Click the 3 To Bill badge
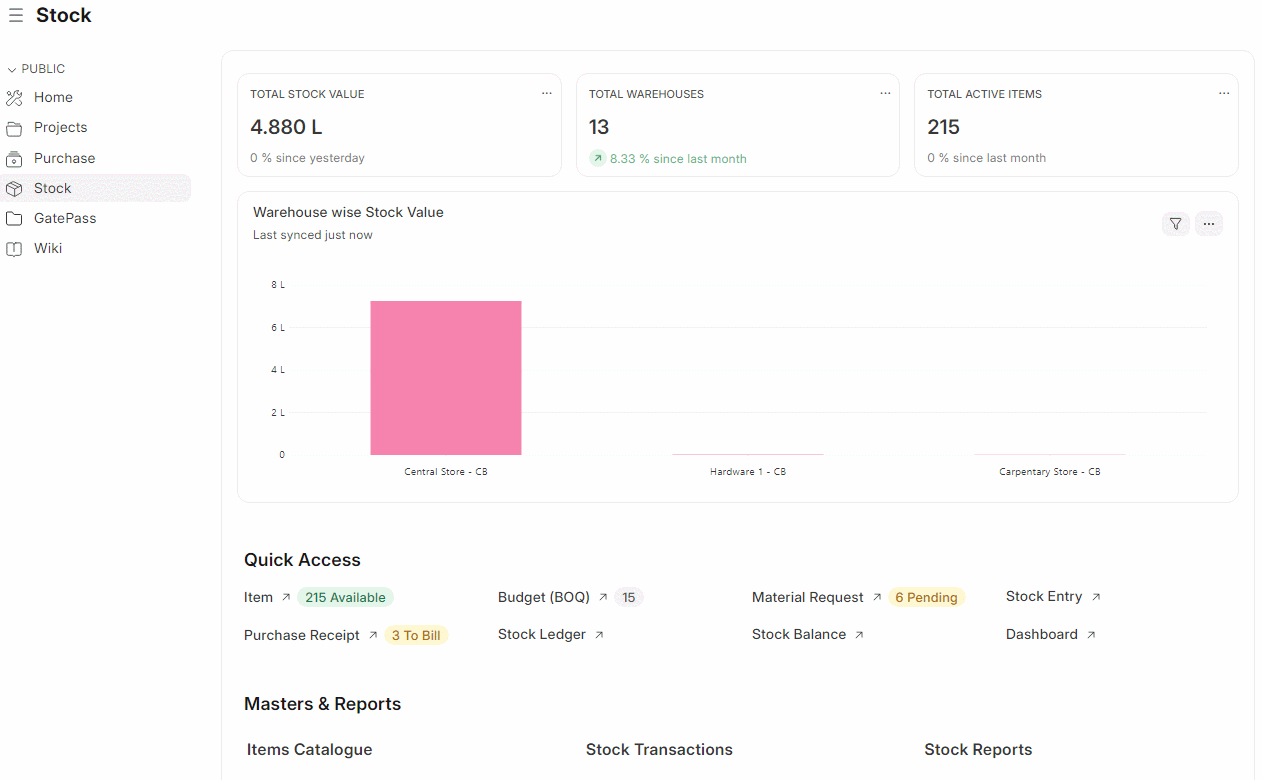This screenshot has height=780, width=1263. 416,635
